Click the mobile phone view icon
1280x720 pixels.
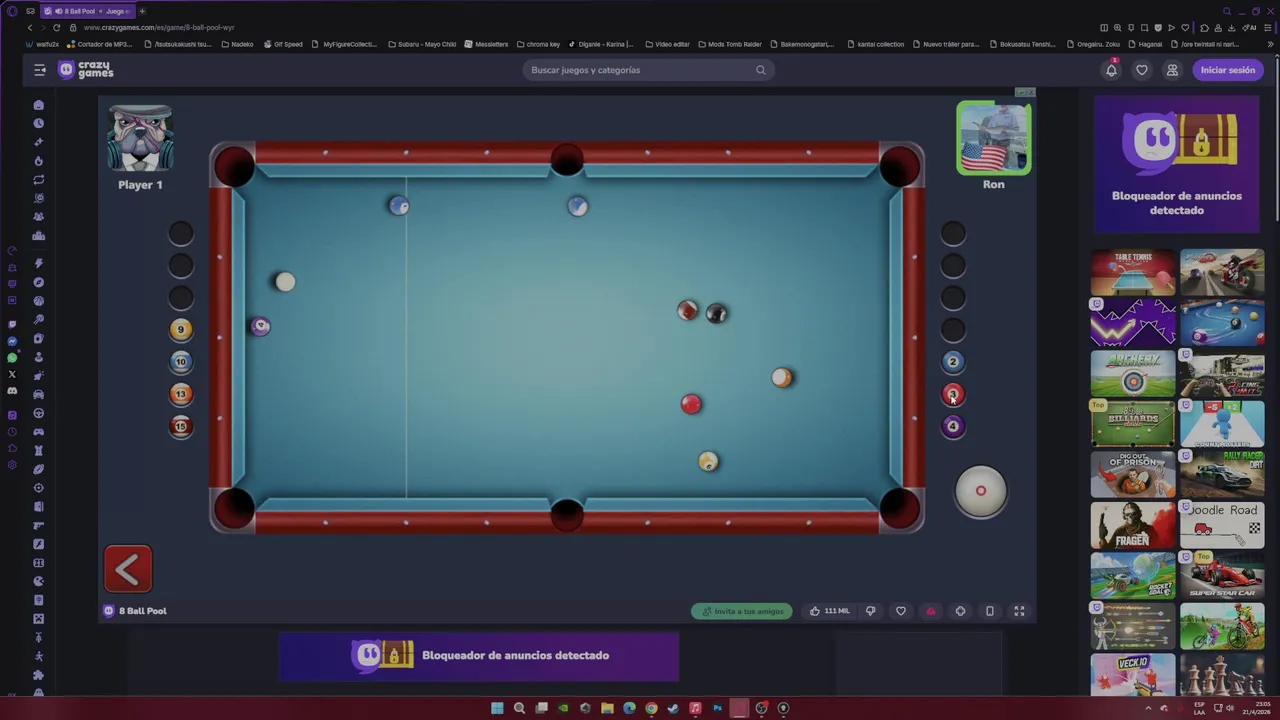point(990,611)
